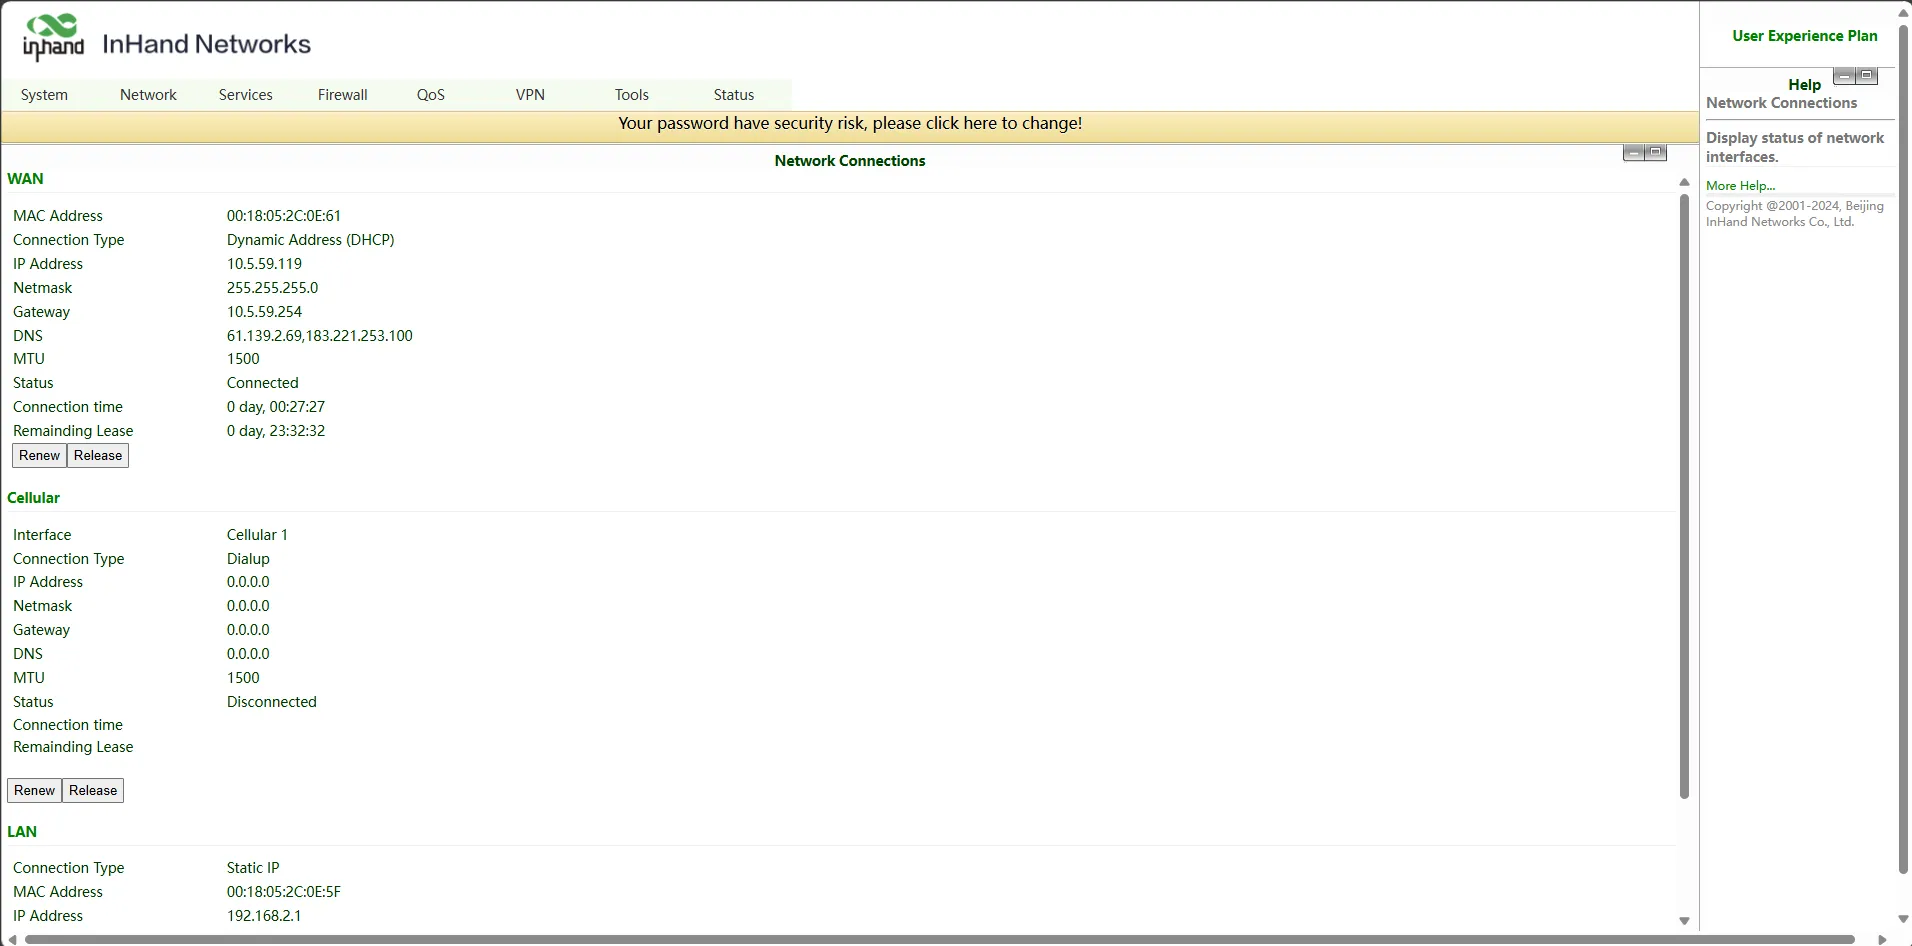Click the Cellular 1 interface value

coord(257,535)
